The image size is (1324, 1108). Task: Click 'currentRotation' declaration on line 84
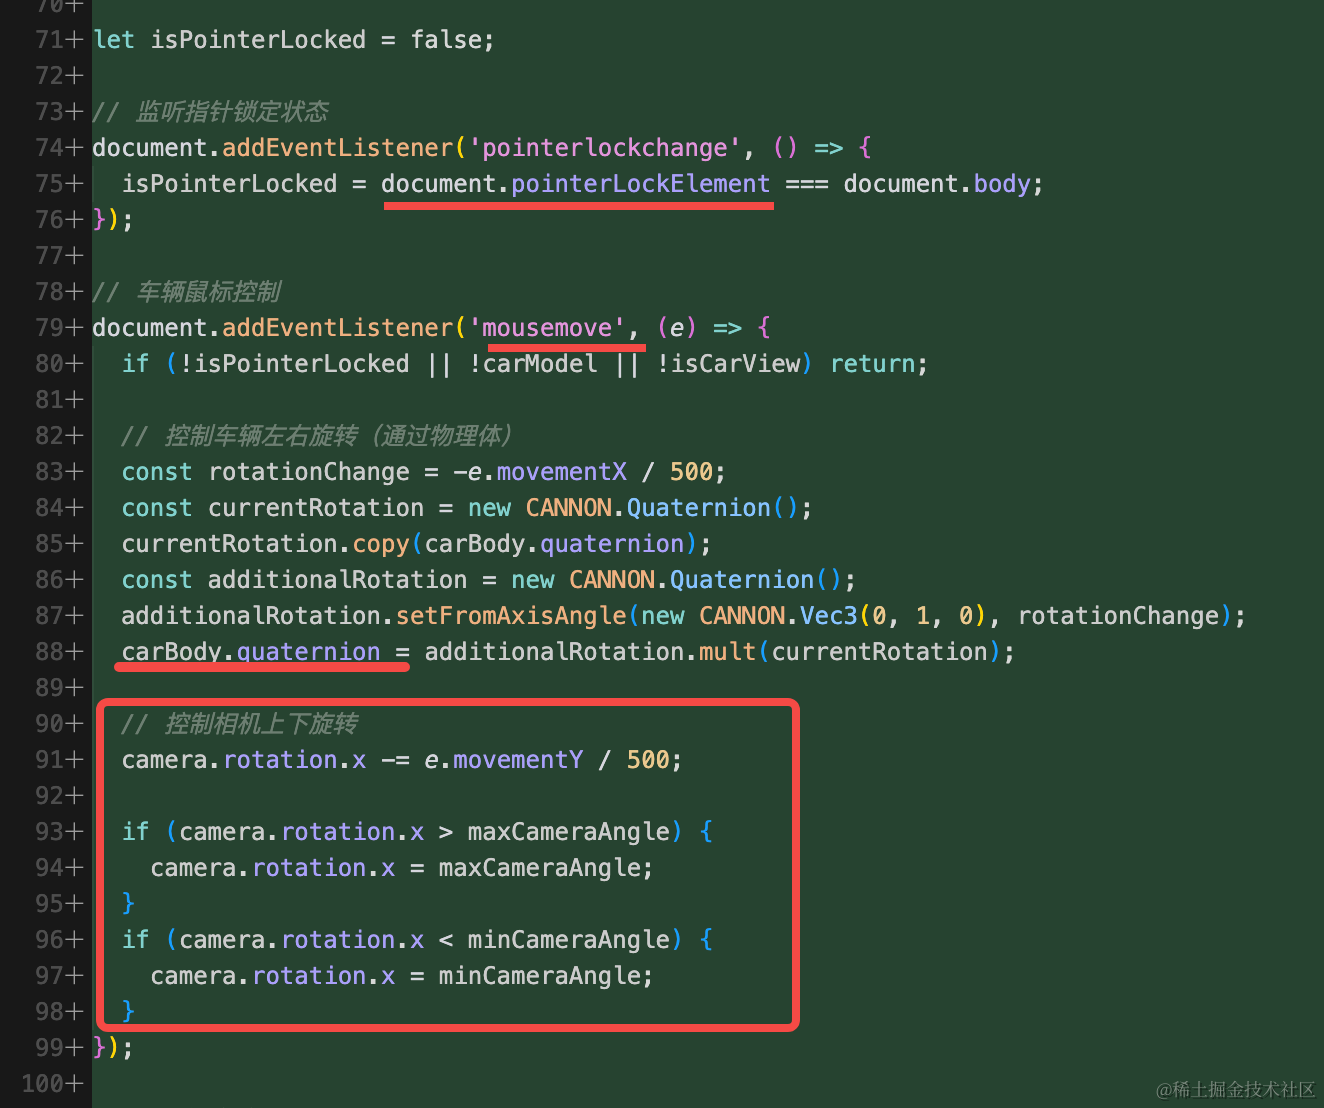click(316, 508)
